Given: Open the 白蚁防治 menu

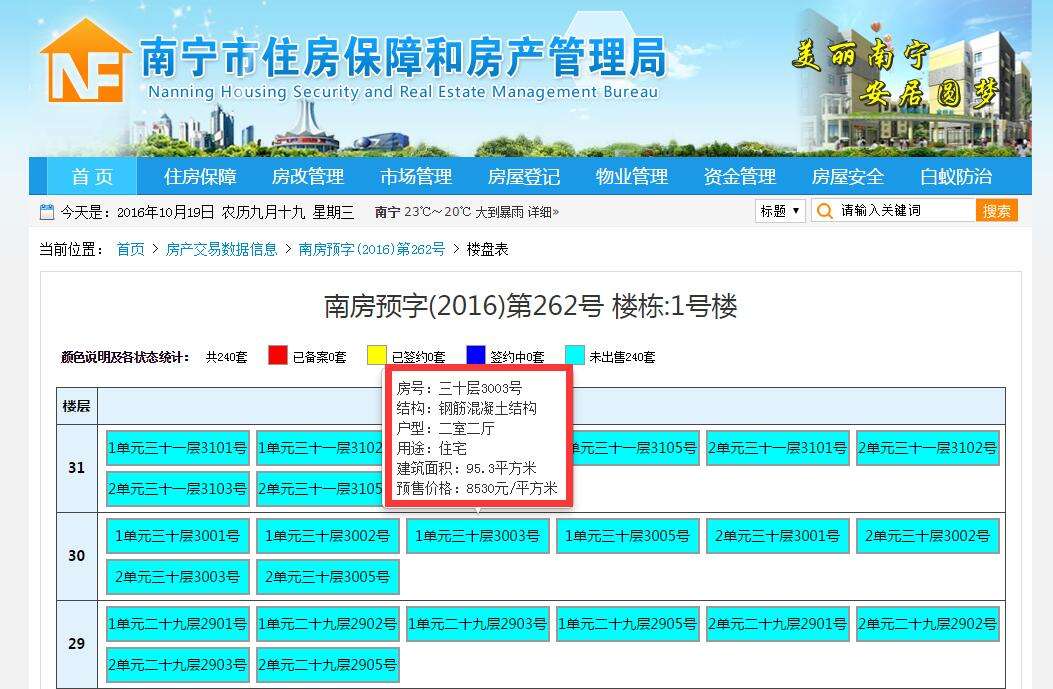Looking at the screenshot, I should click(956, 177).
